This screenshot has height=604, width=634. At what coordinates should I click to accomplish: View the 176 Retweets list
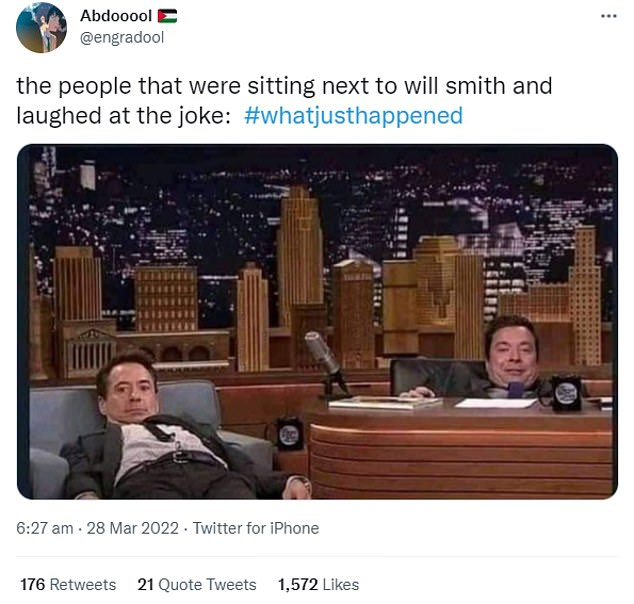click(68, 584)
